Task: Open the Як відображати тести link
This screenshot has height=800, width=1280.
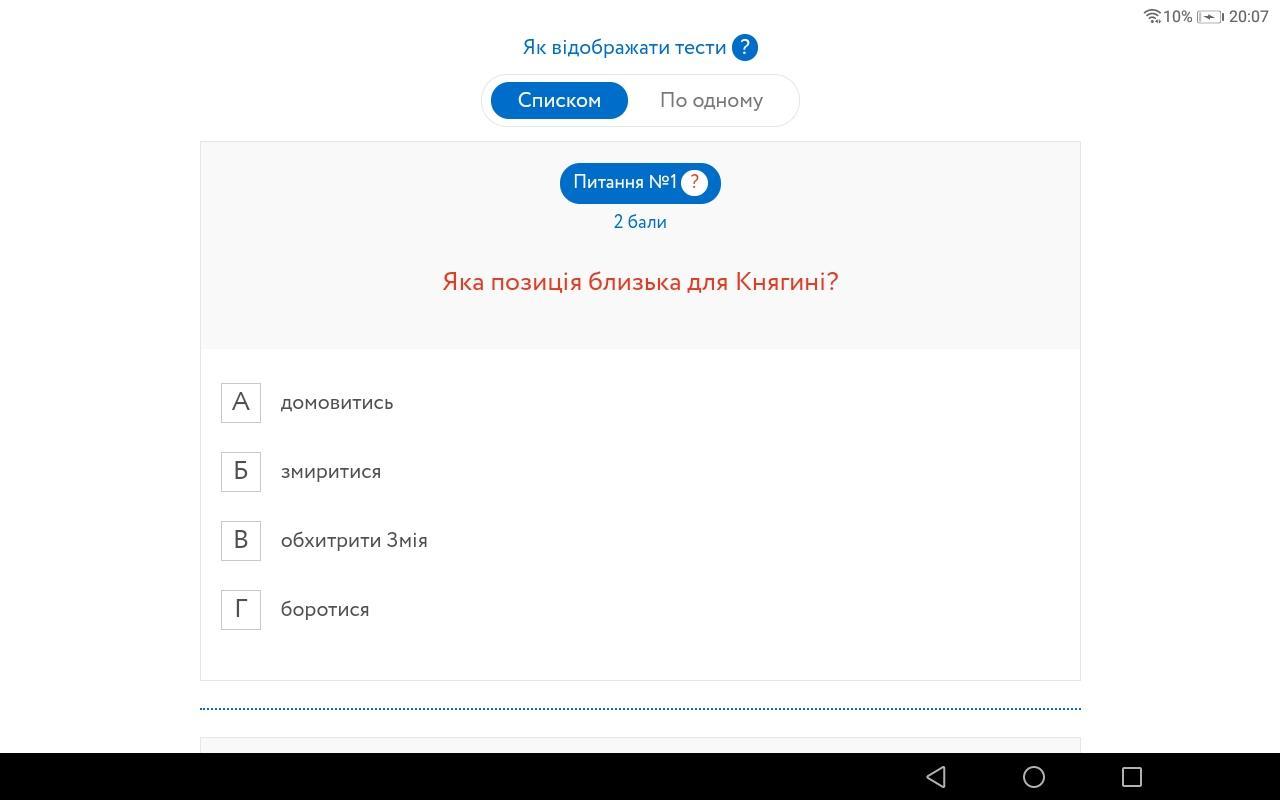Action: point(624,48)
